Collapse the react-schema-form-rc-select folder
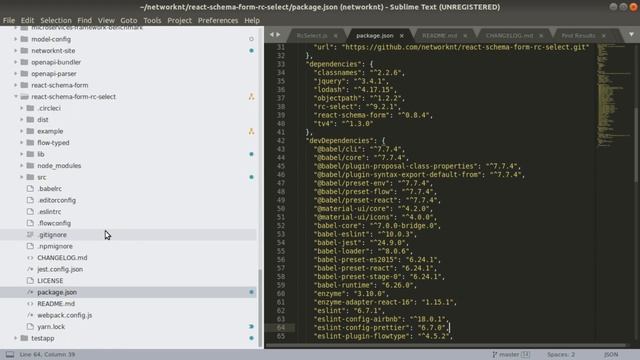640x360 pixels. pyautogui.click(x=16, y=97)
